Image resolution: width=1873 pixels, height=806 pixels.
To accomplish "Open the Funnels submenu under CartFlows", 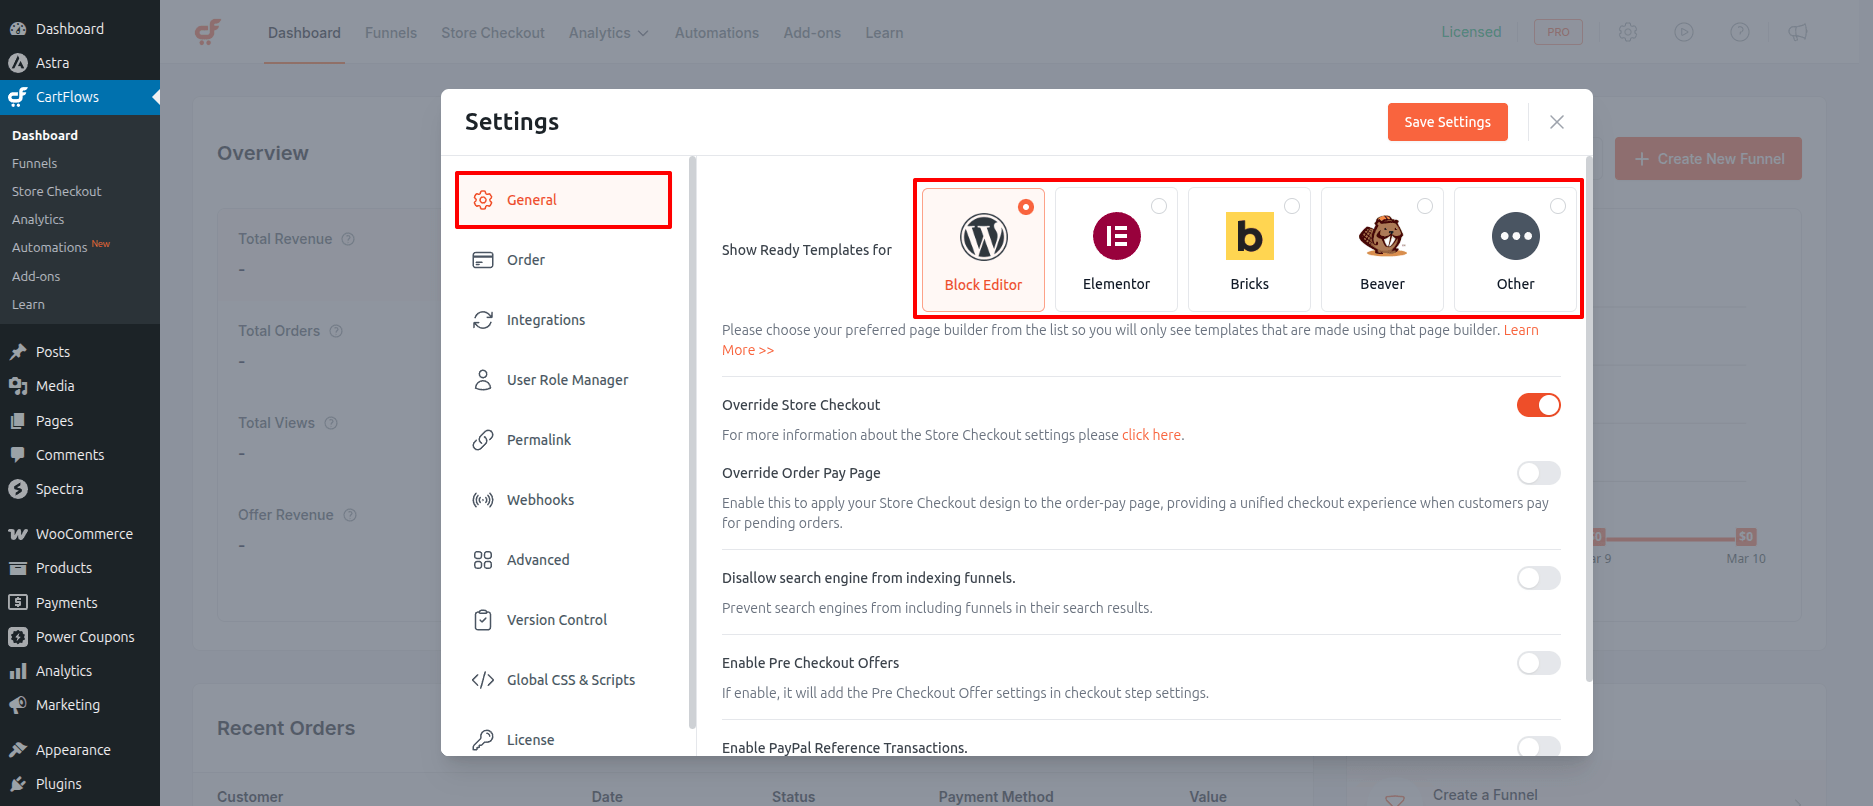I will (35, 163).
